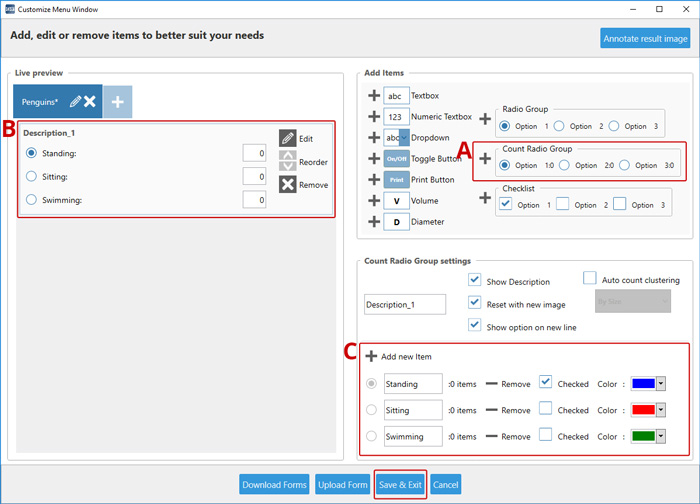Click the Remove X icon in preview

(x=287, y=185)
